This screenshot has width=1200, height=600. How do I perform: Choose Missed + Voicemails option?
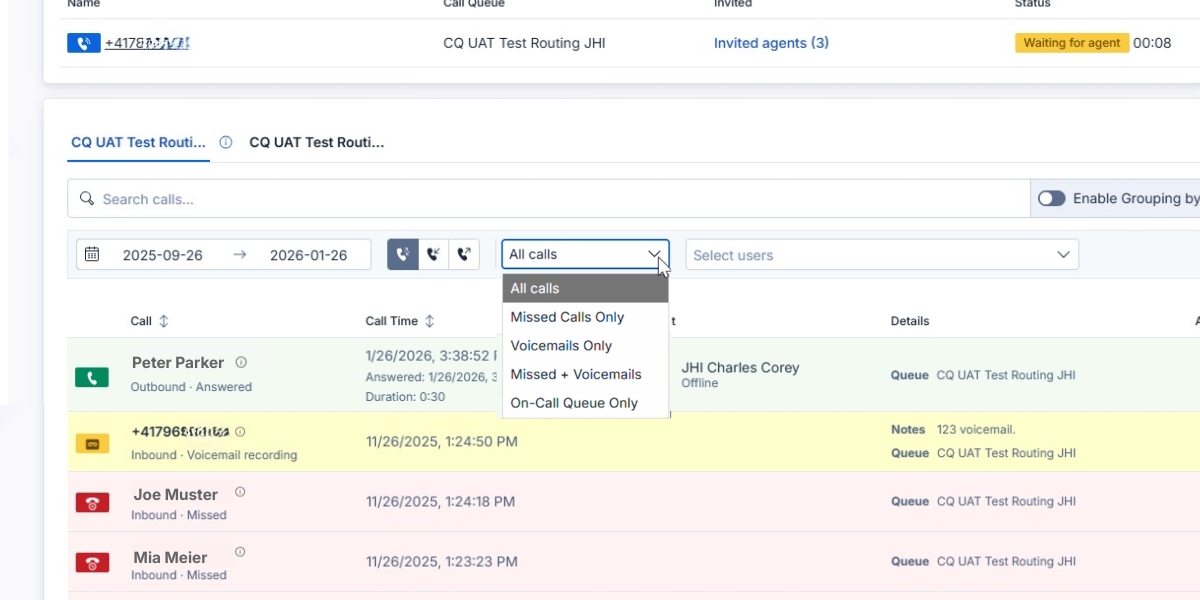tap(585, 374)
